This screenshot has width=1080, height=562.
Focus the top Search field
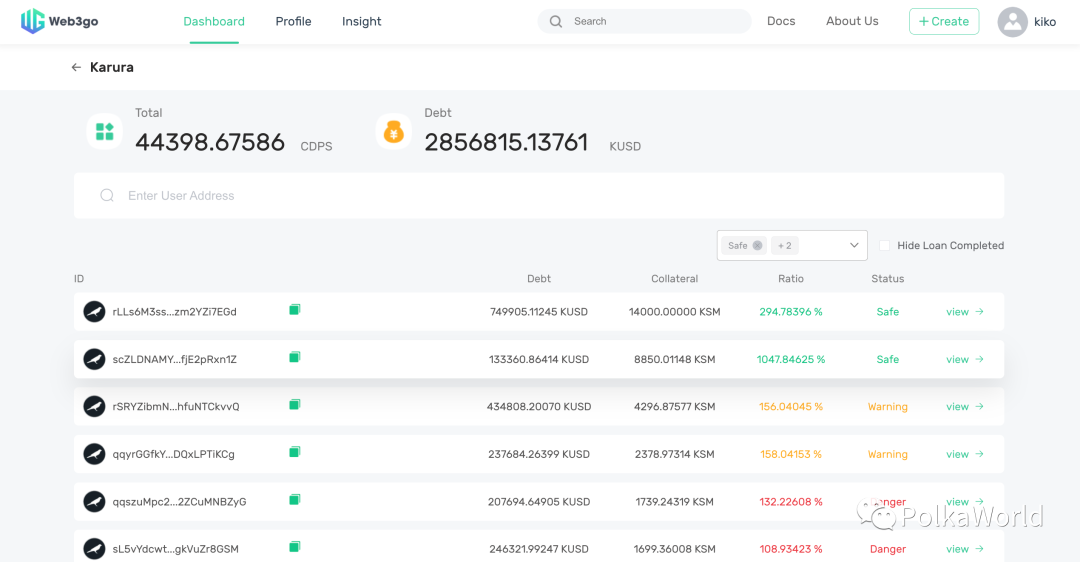644,21
